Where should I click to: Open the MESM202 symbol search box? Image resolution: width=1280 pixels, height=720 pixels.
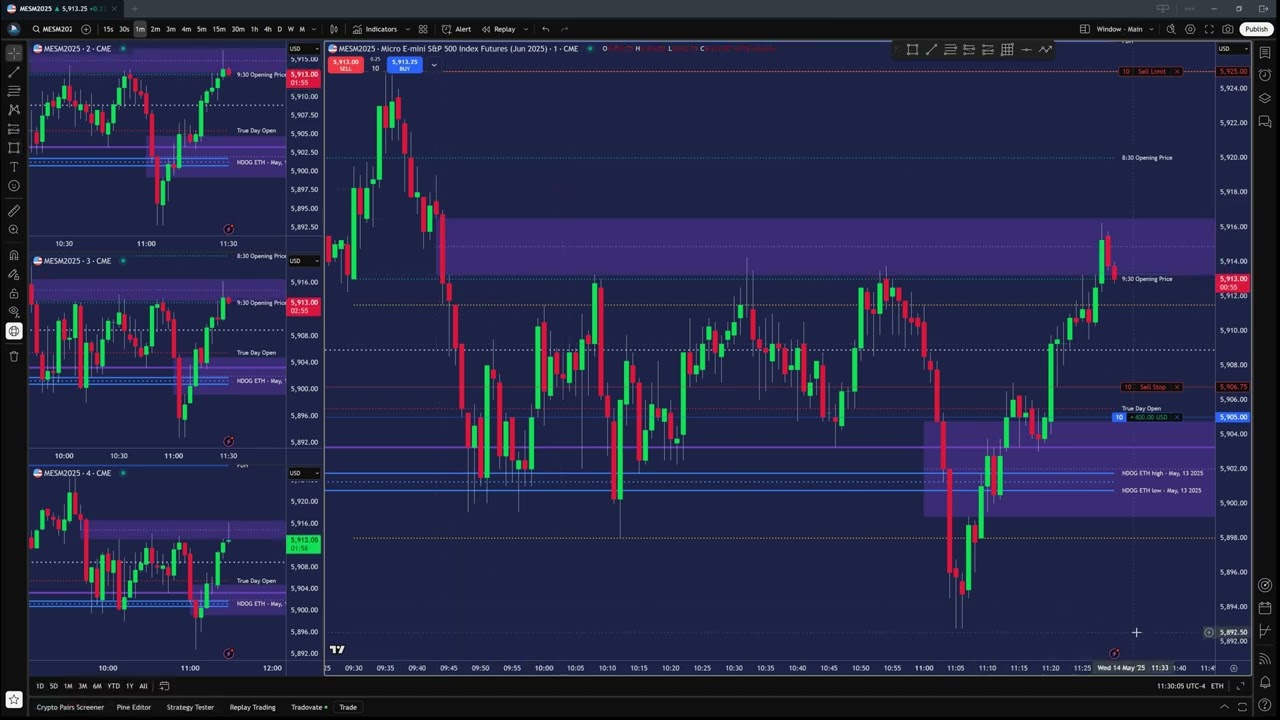(52, 29)
